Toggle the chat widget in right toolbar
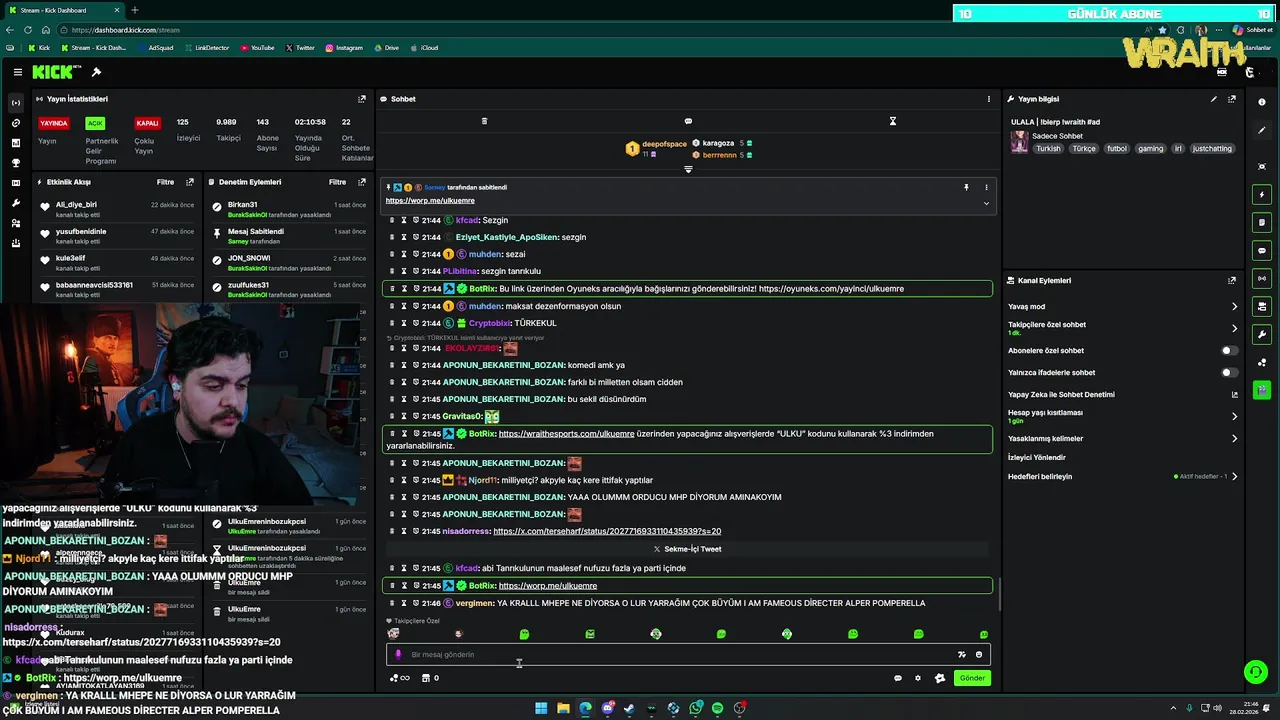The height and width of the screenshot is (720, 1280). point(1262,250)
